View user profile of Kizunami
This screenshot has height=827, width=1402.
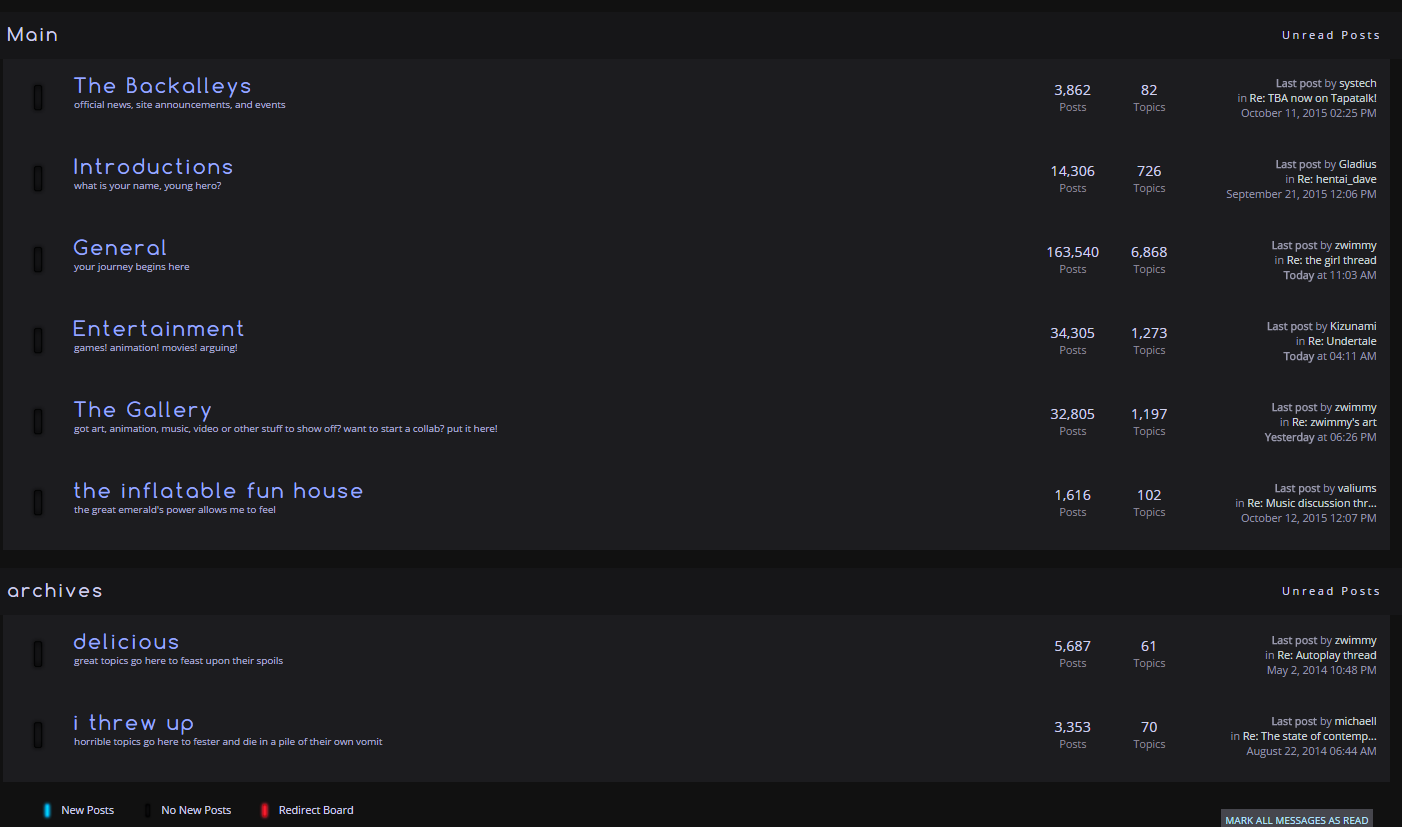[1353, 326]
